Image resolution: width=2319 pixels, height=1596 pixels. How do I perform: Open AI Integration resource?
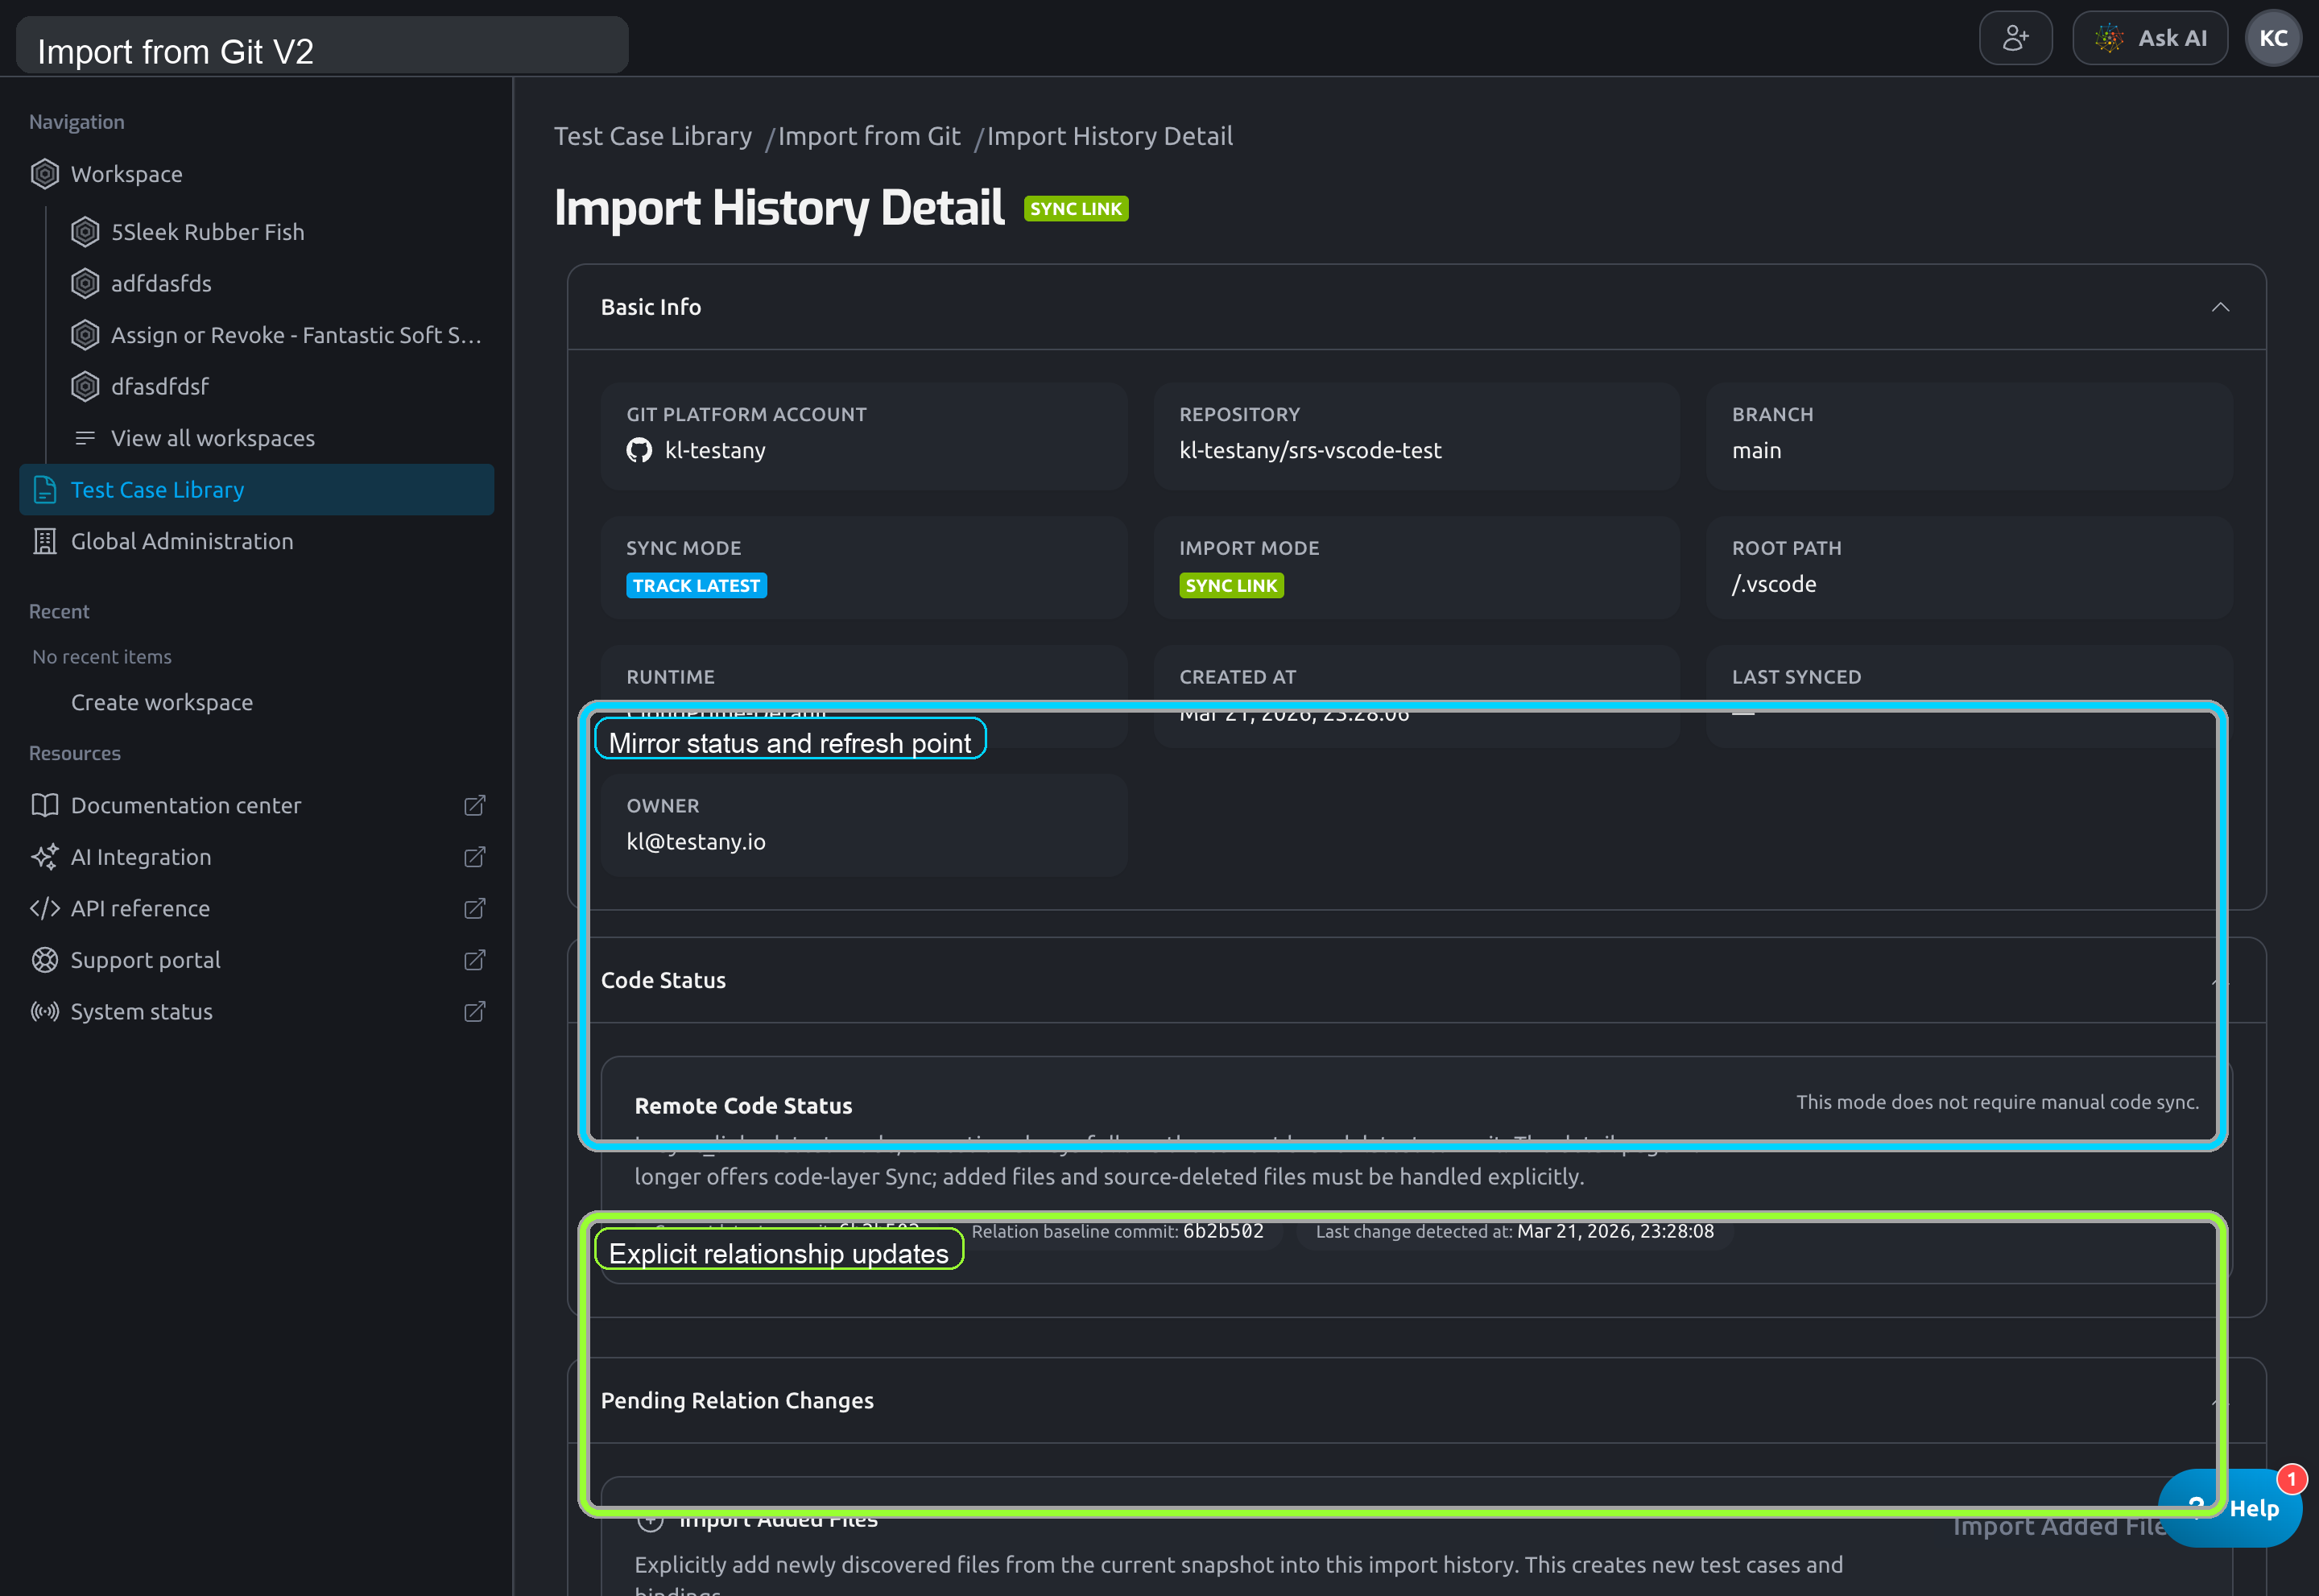[140, 857]
